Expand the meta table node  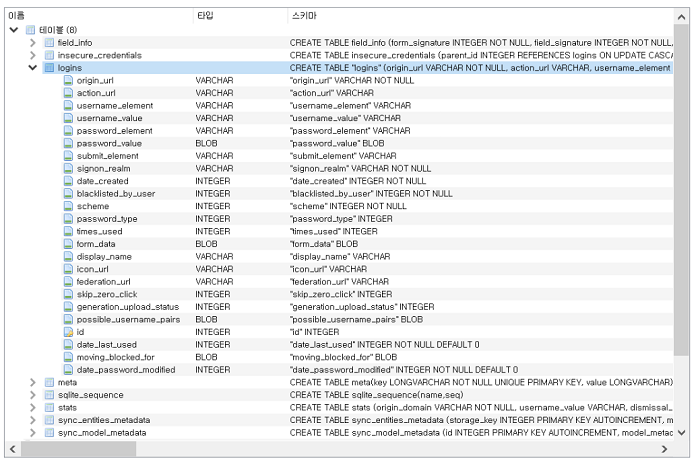tap(33, 383)
